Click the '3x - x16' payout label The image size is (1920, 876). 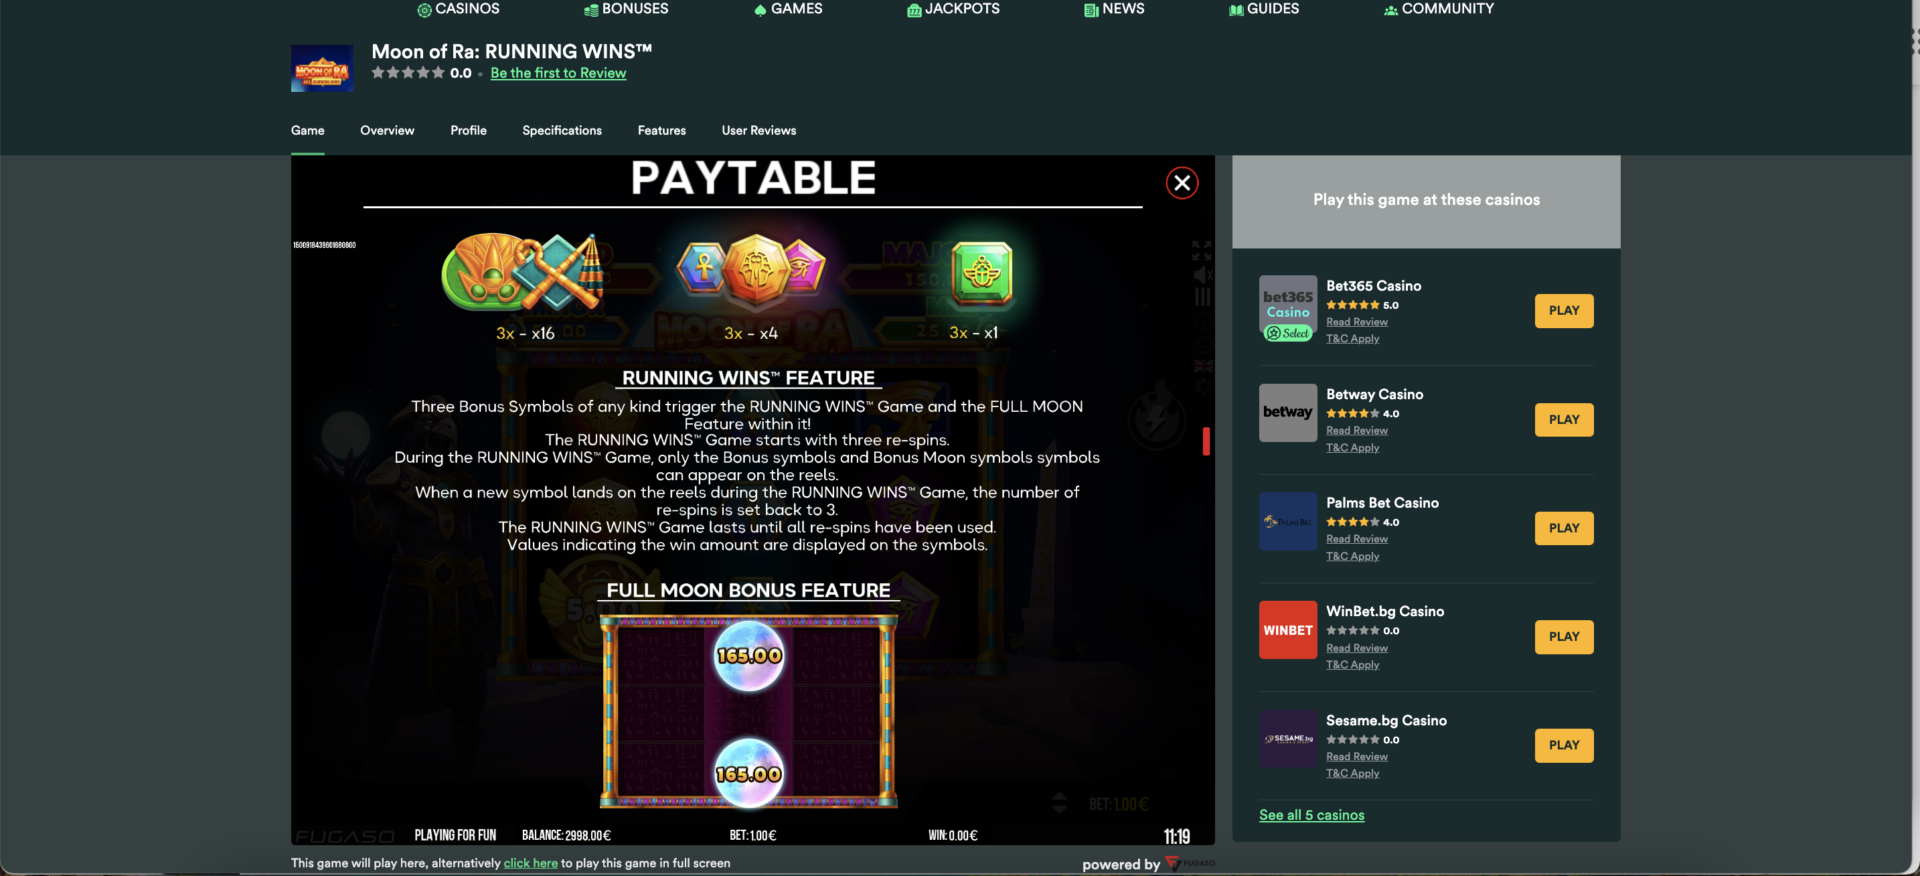click(525, 333)
